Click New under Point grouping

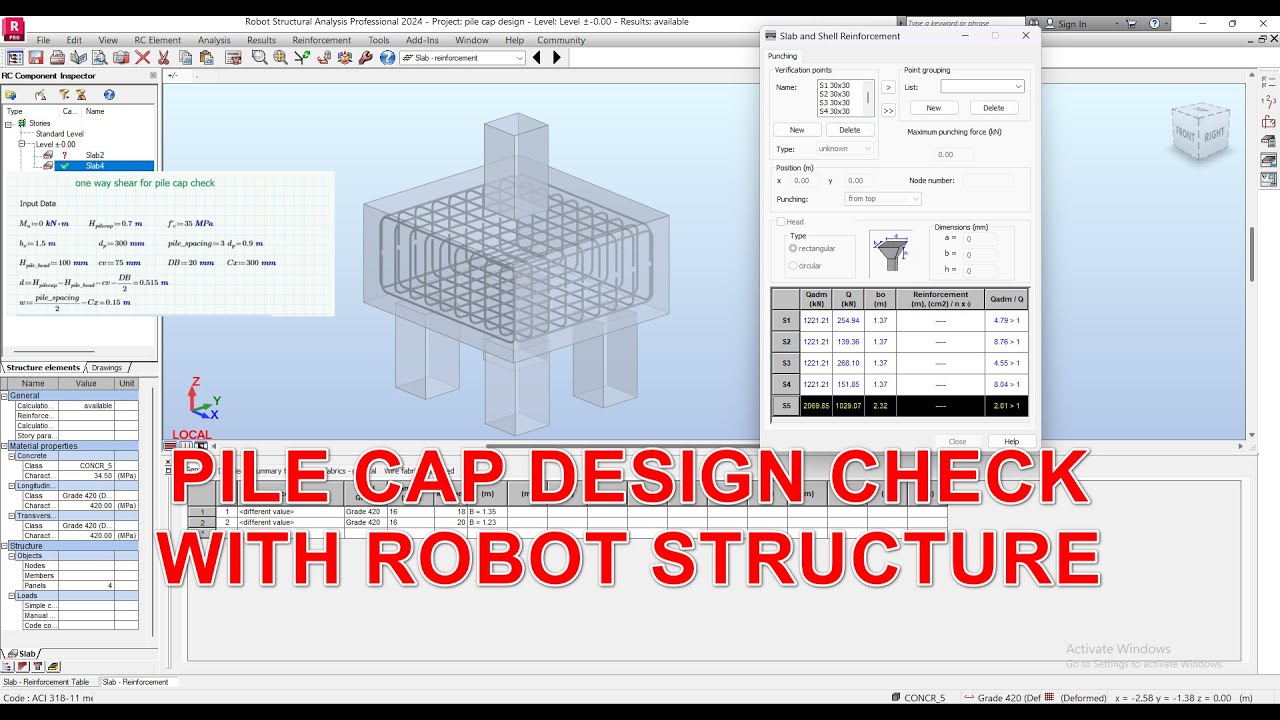coord(934,108)
